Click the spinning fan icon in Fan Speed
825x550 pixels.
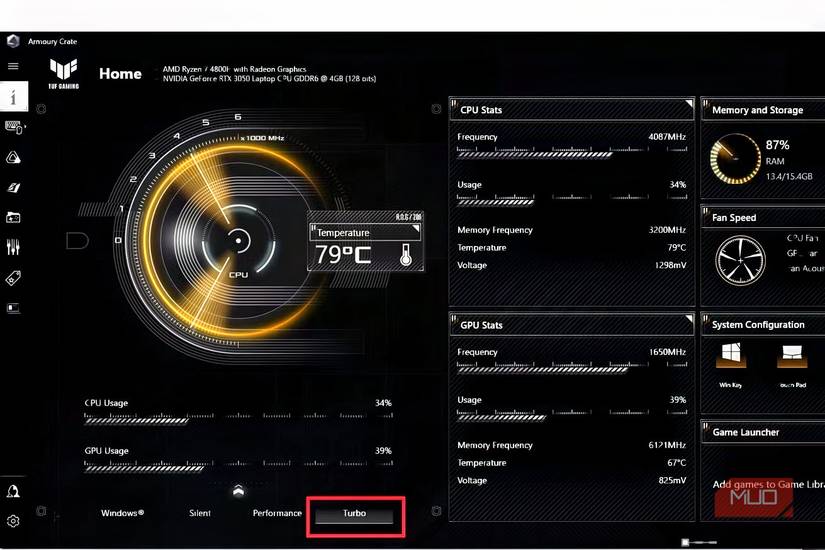pos(740,261)
